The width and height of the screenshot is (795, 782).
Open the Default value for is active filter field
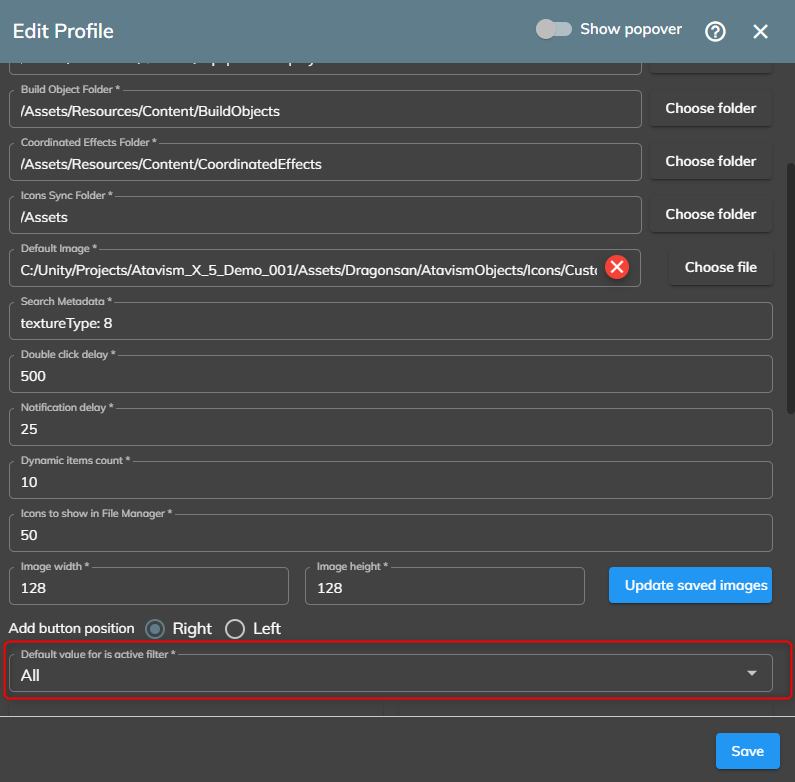tap(380, 674)
